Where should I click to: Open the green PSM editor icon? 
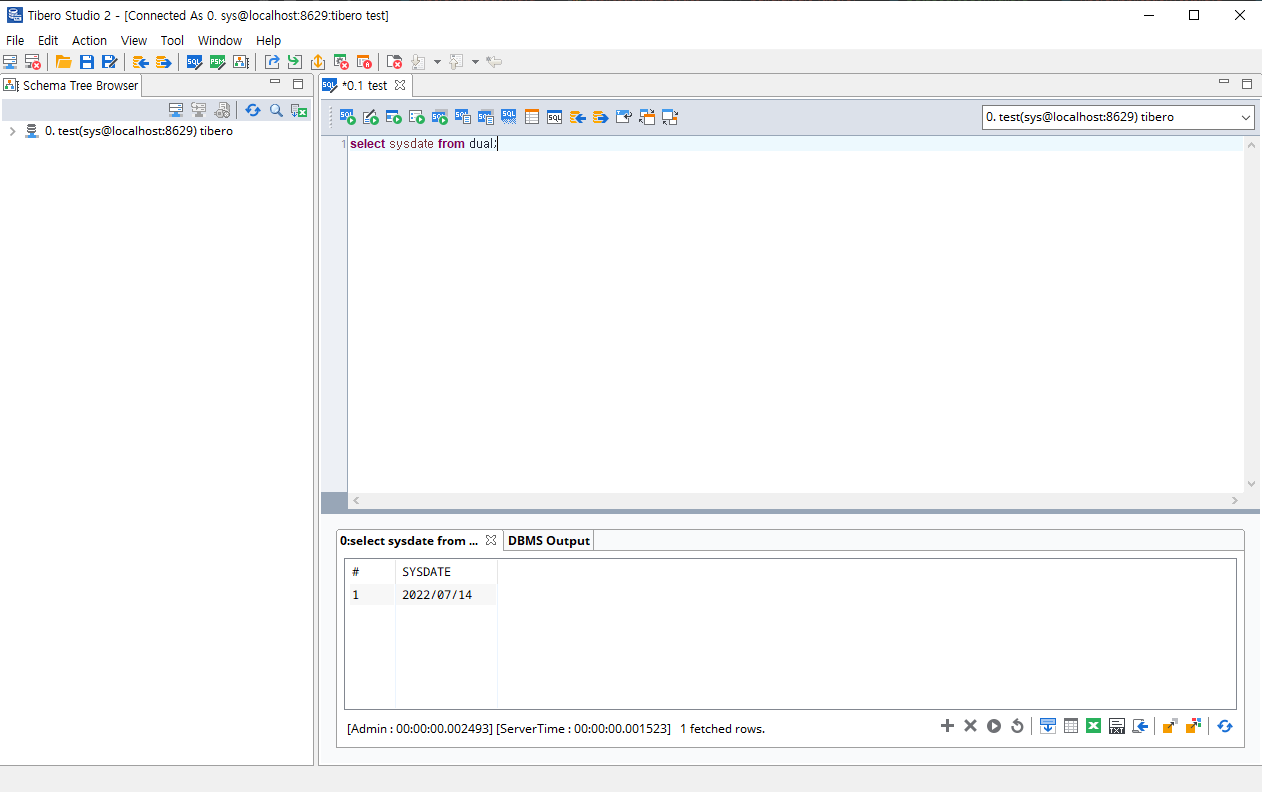(217, 62)
